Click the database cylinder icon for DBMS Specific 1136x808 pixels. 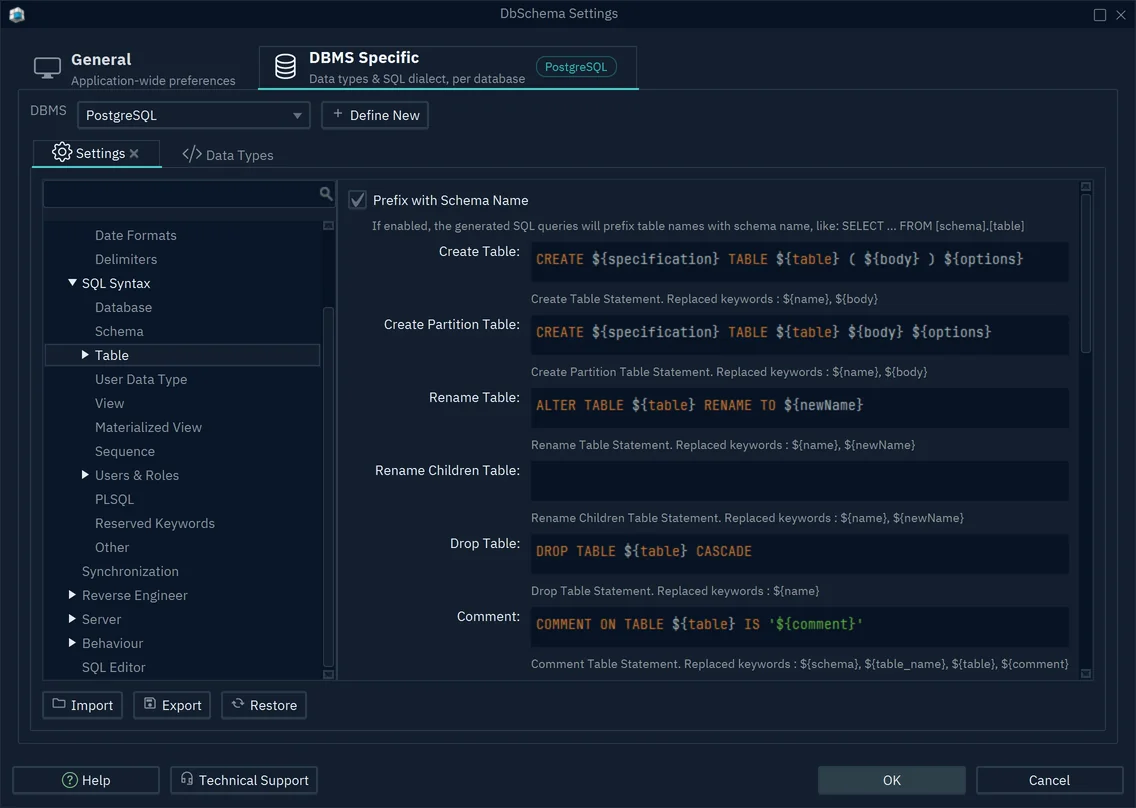(285, 67)
